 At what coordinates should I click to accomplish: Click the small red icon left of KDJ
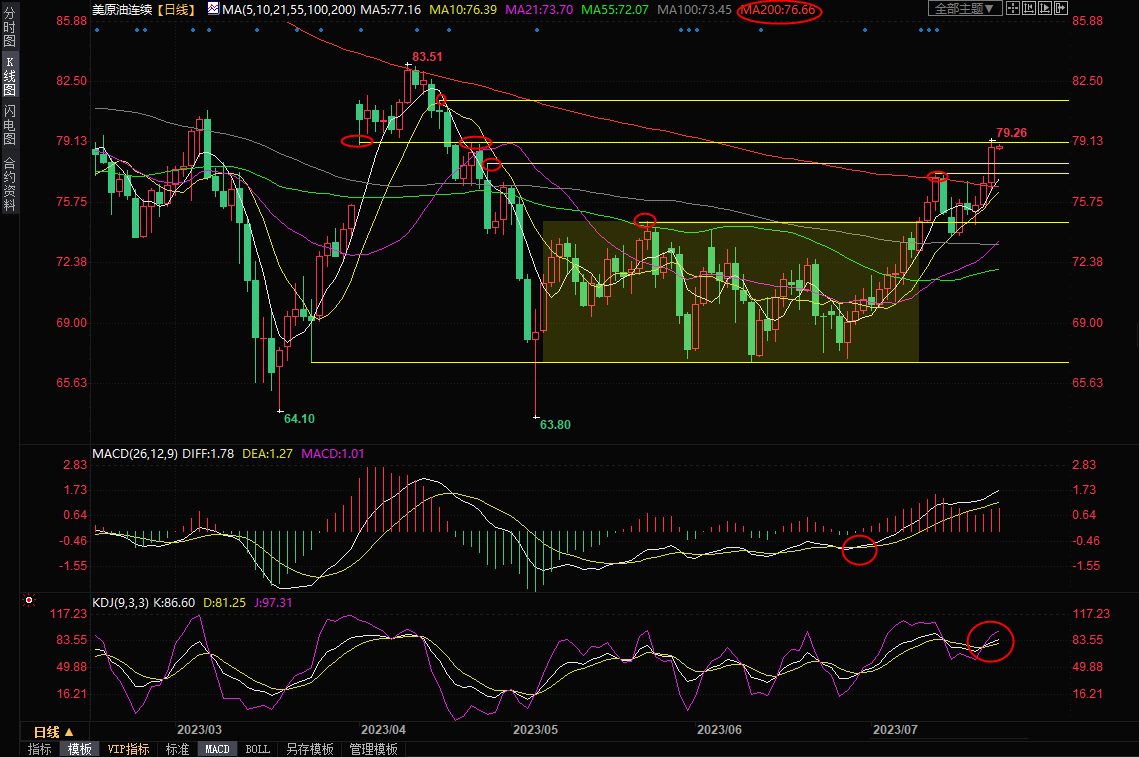[28, 601]
